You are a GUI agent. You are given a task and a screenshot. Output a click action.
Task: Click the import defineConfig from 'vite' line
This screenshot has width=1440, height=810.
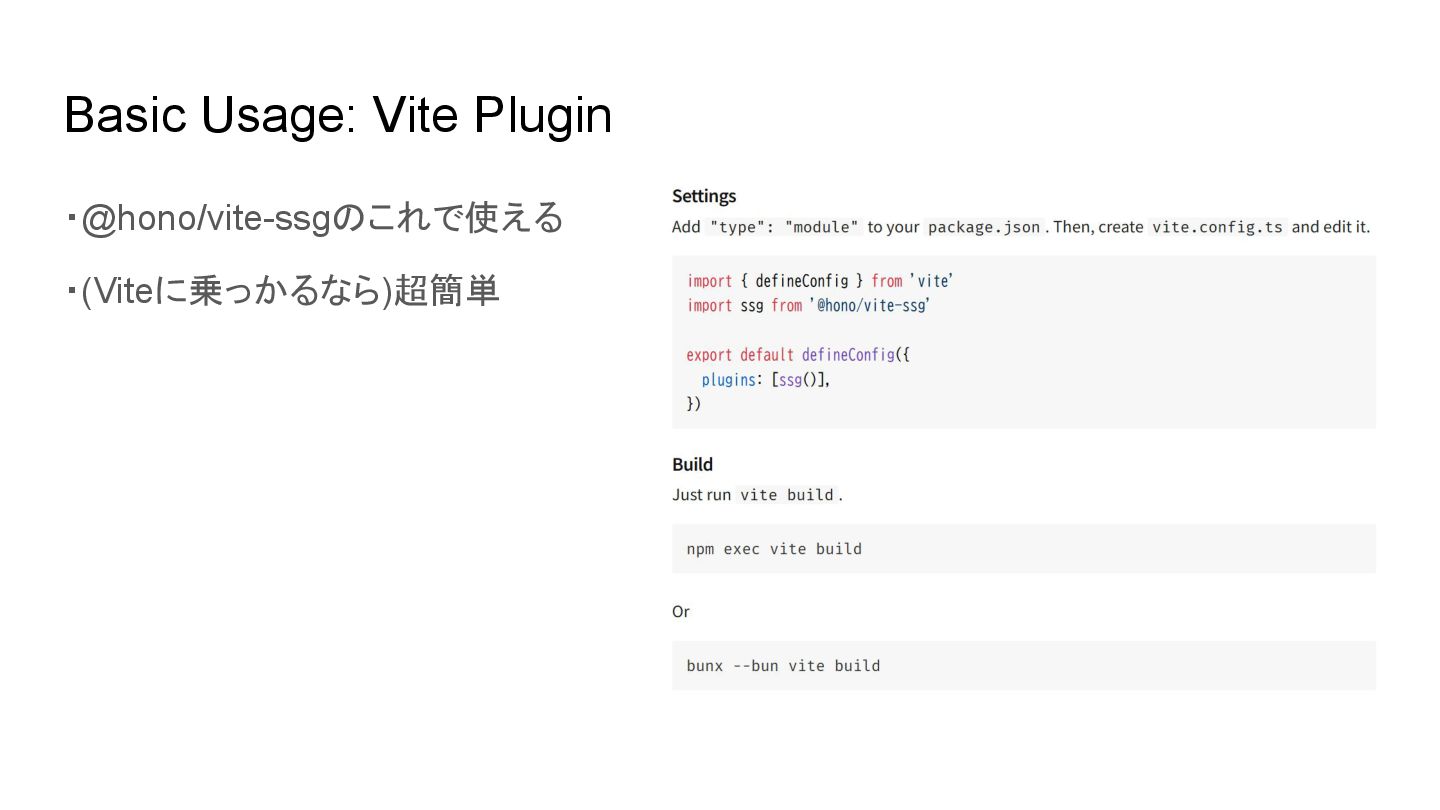(819, 281)
